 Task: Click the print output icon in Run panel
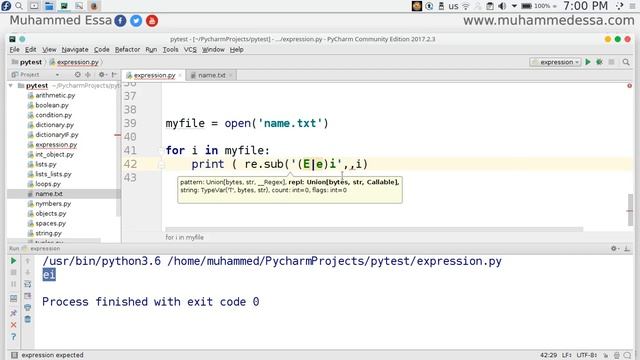point(28,307)
